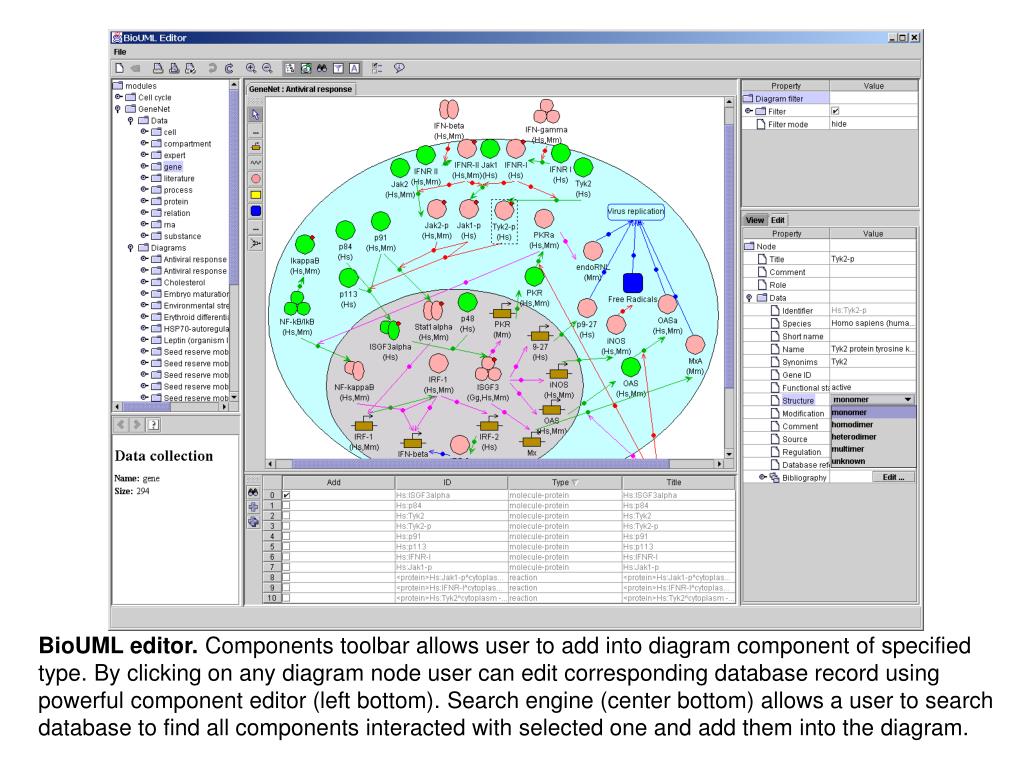
Task: Click the binoculars icon beside the results table
Action: coord(253,492)
